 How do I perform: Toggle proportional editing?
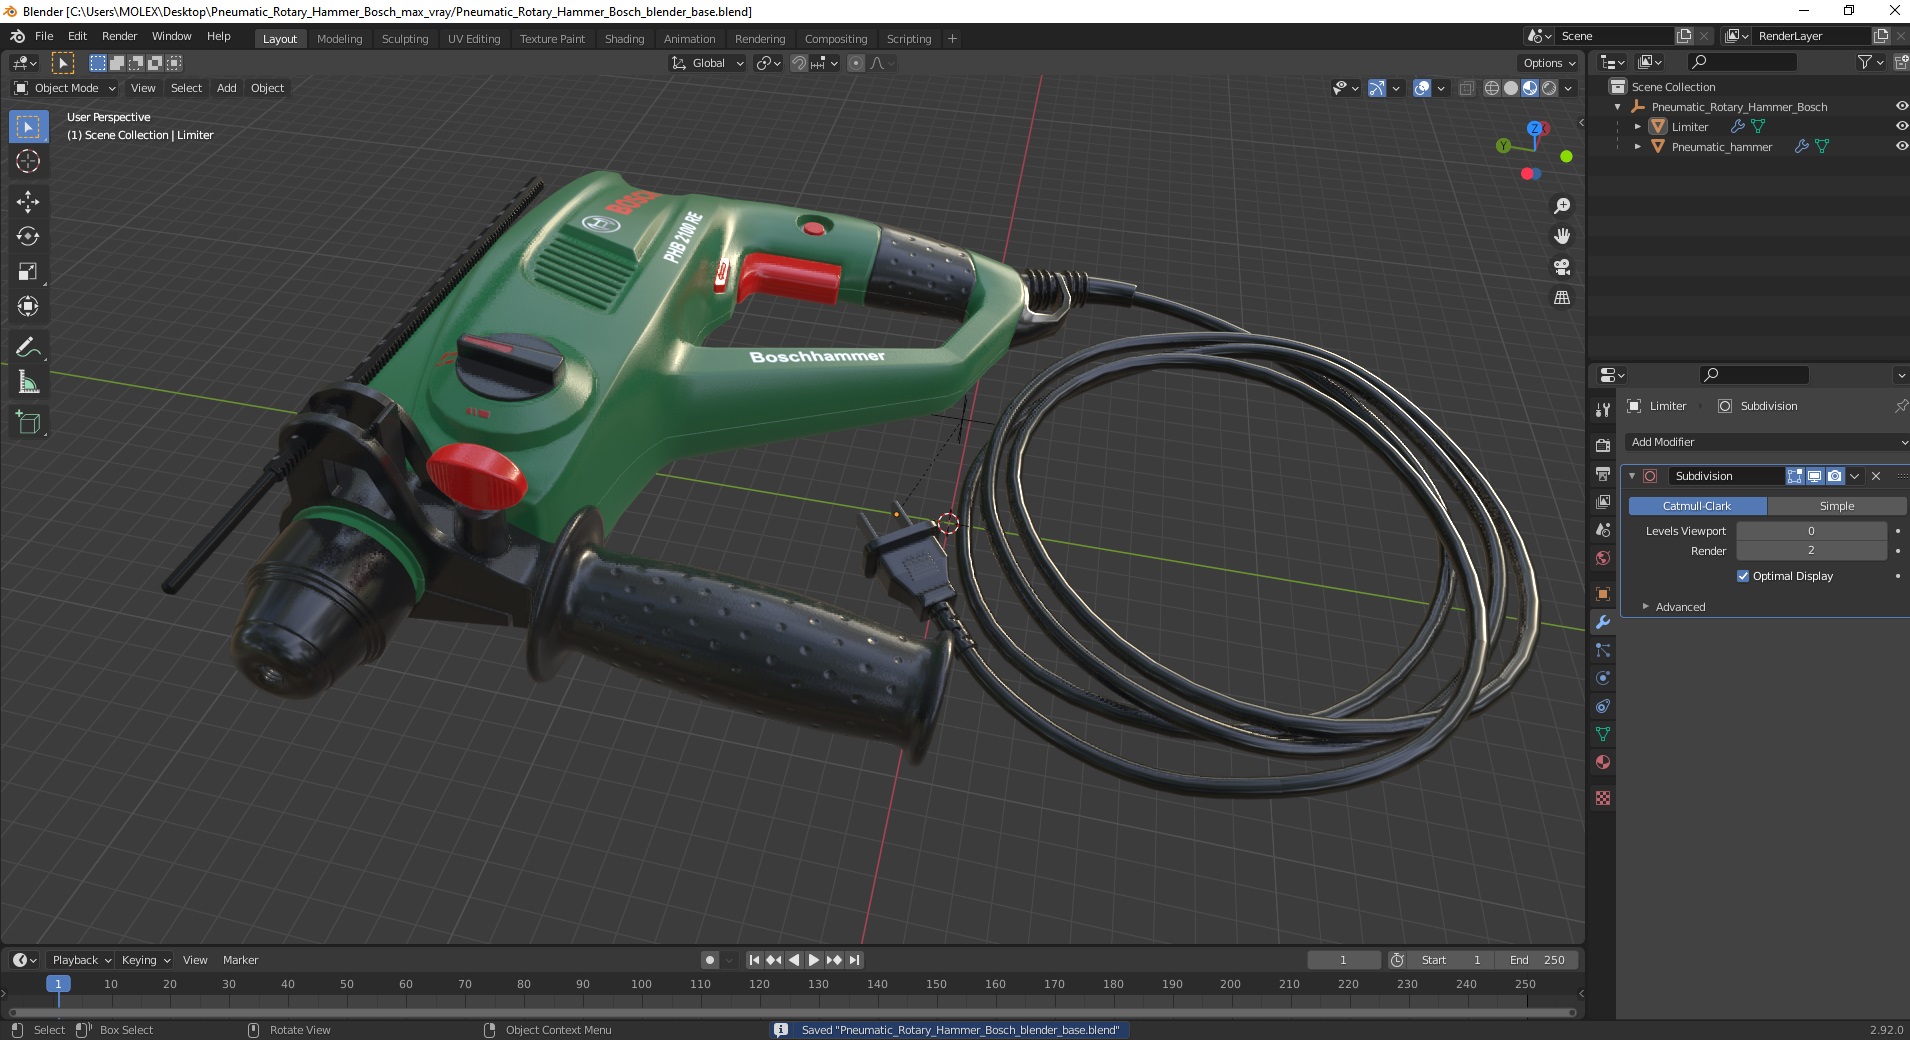tap(856, 63)
